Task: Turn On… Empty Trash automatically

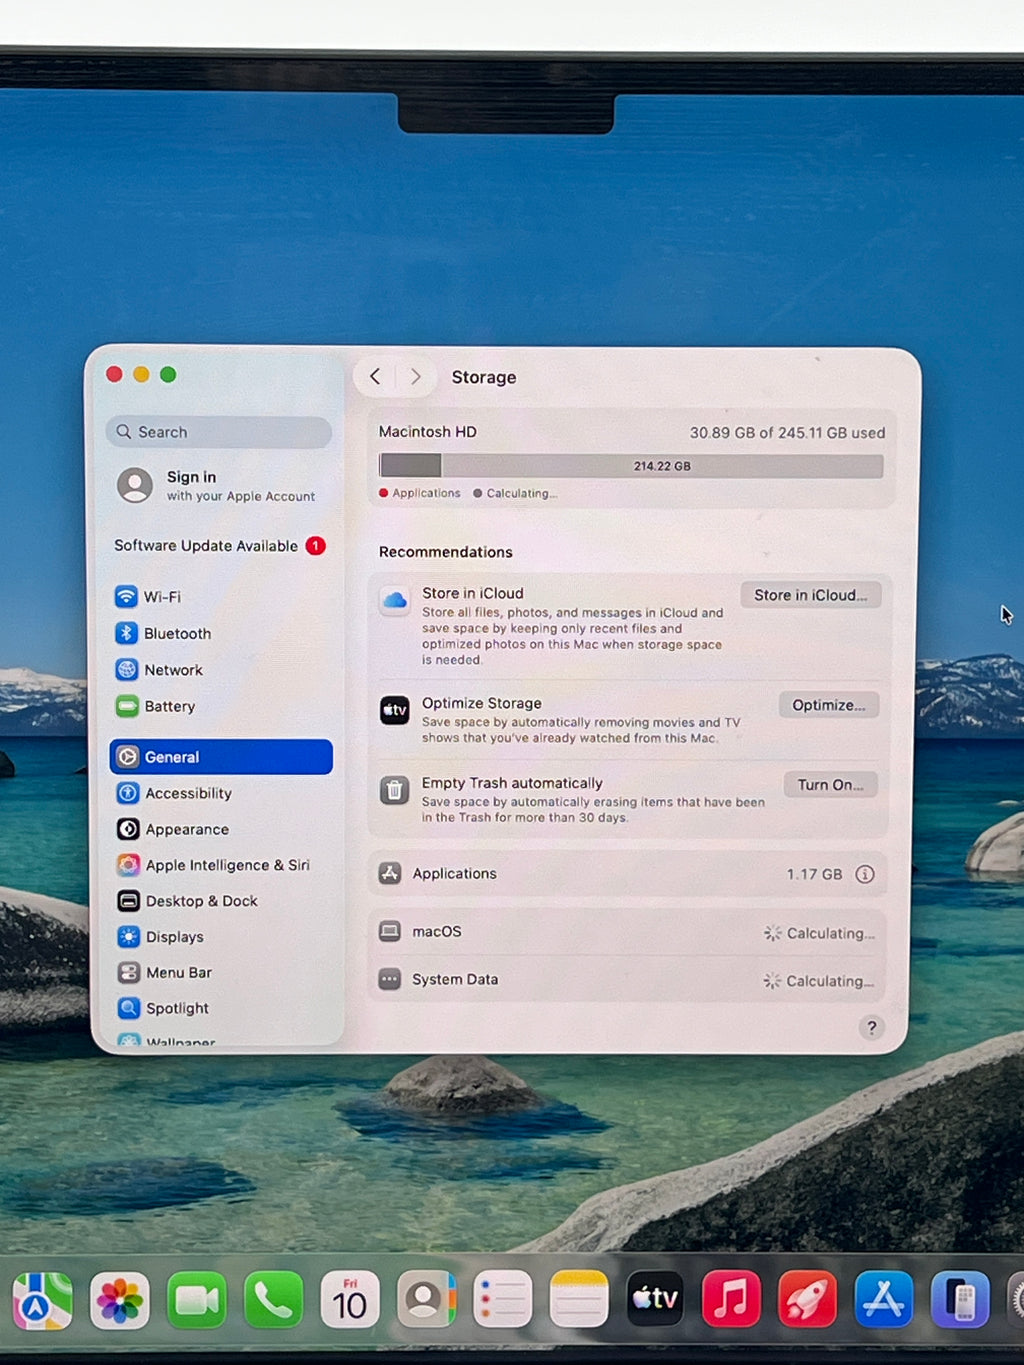Action: click(830, 785)
